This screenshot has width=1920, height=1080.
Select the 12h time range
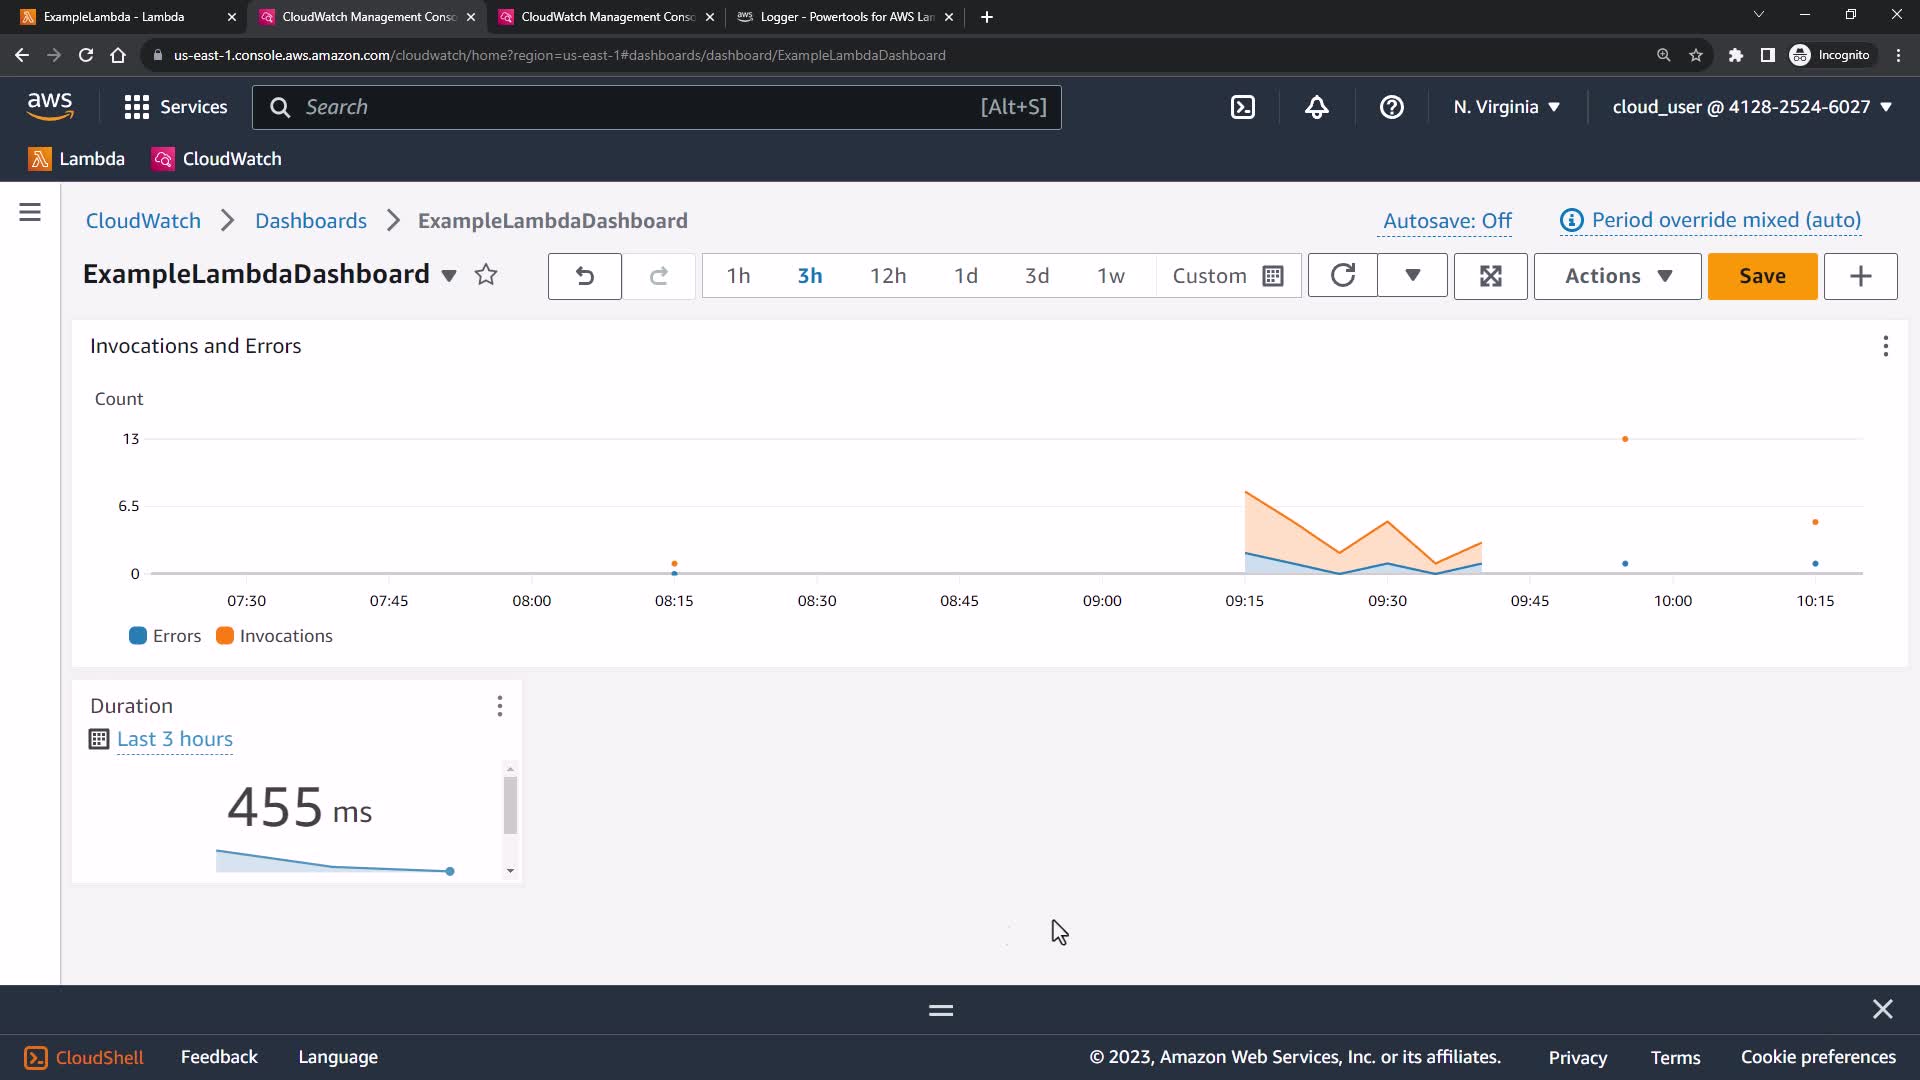[887, 276]
